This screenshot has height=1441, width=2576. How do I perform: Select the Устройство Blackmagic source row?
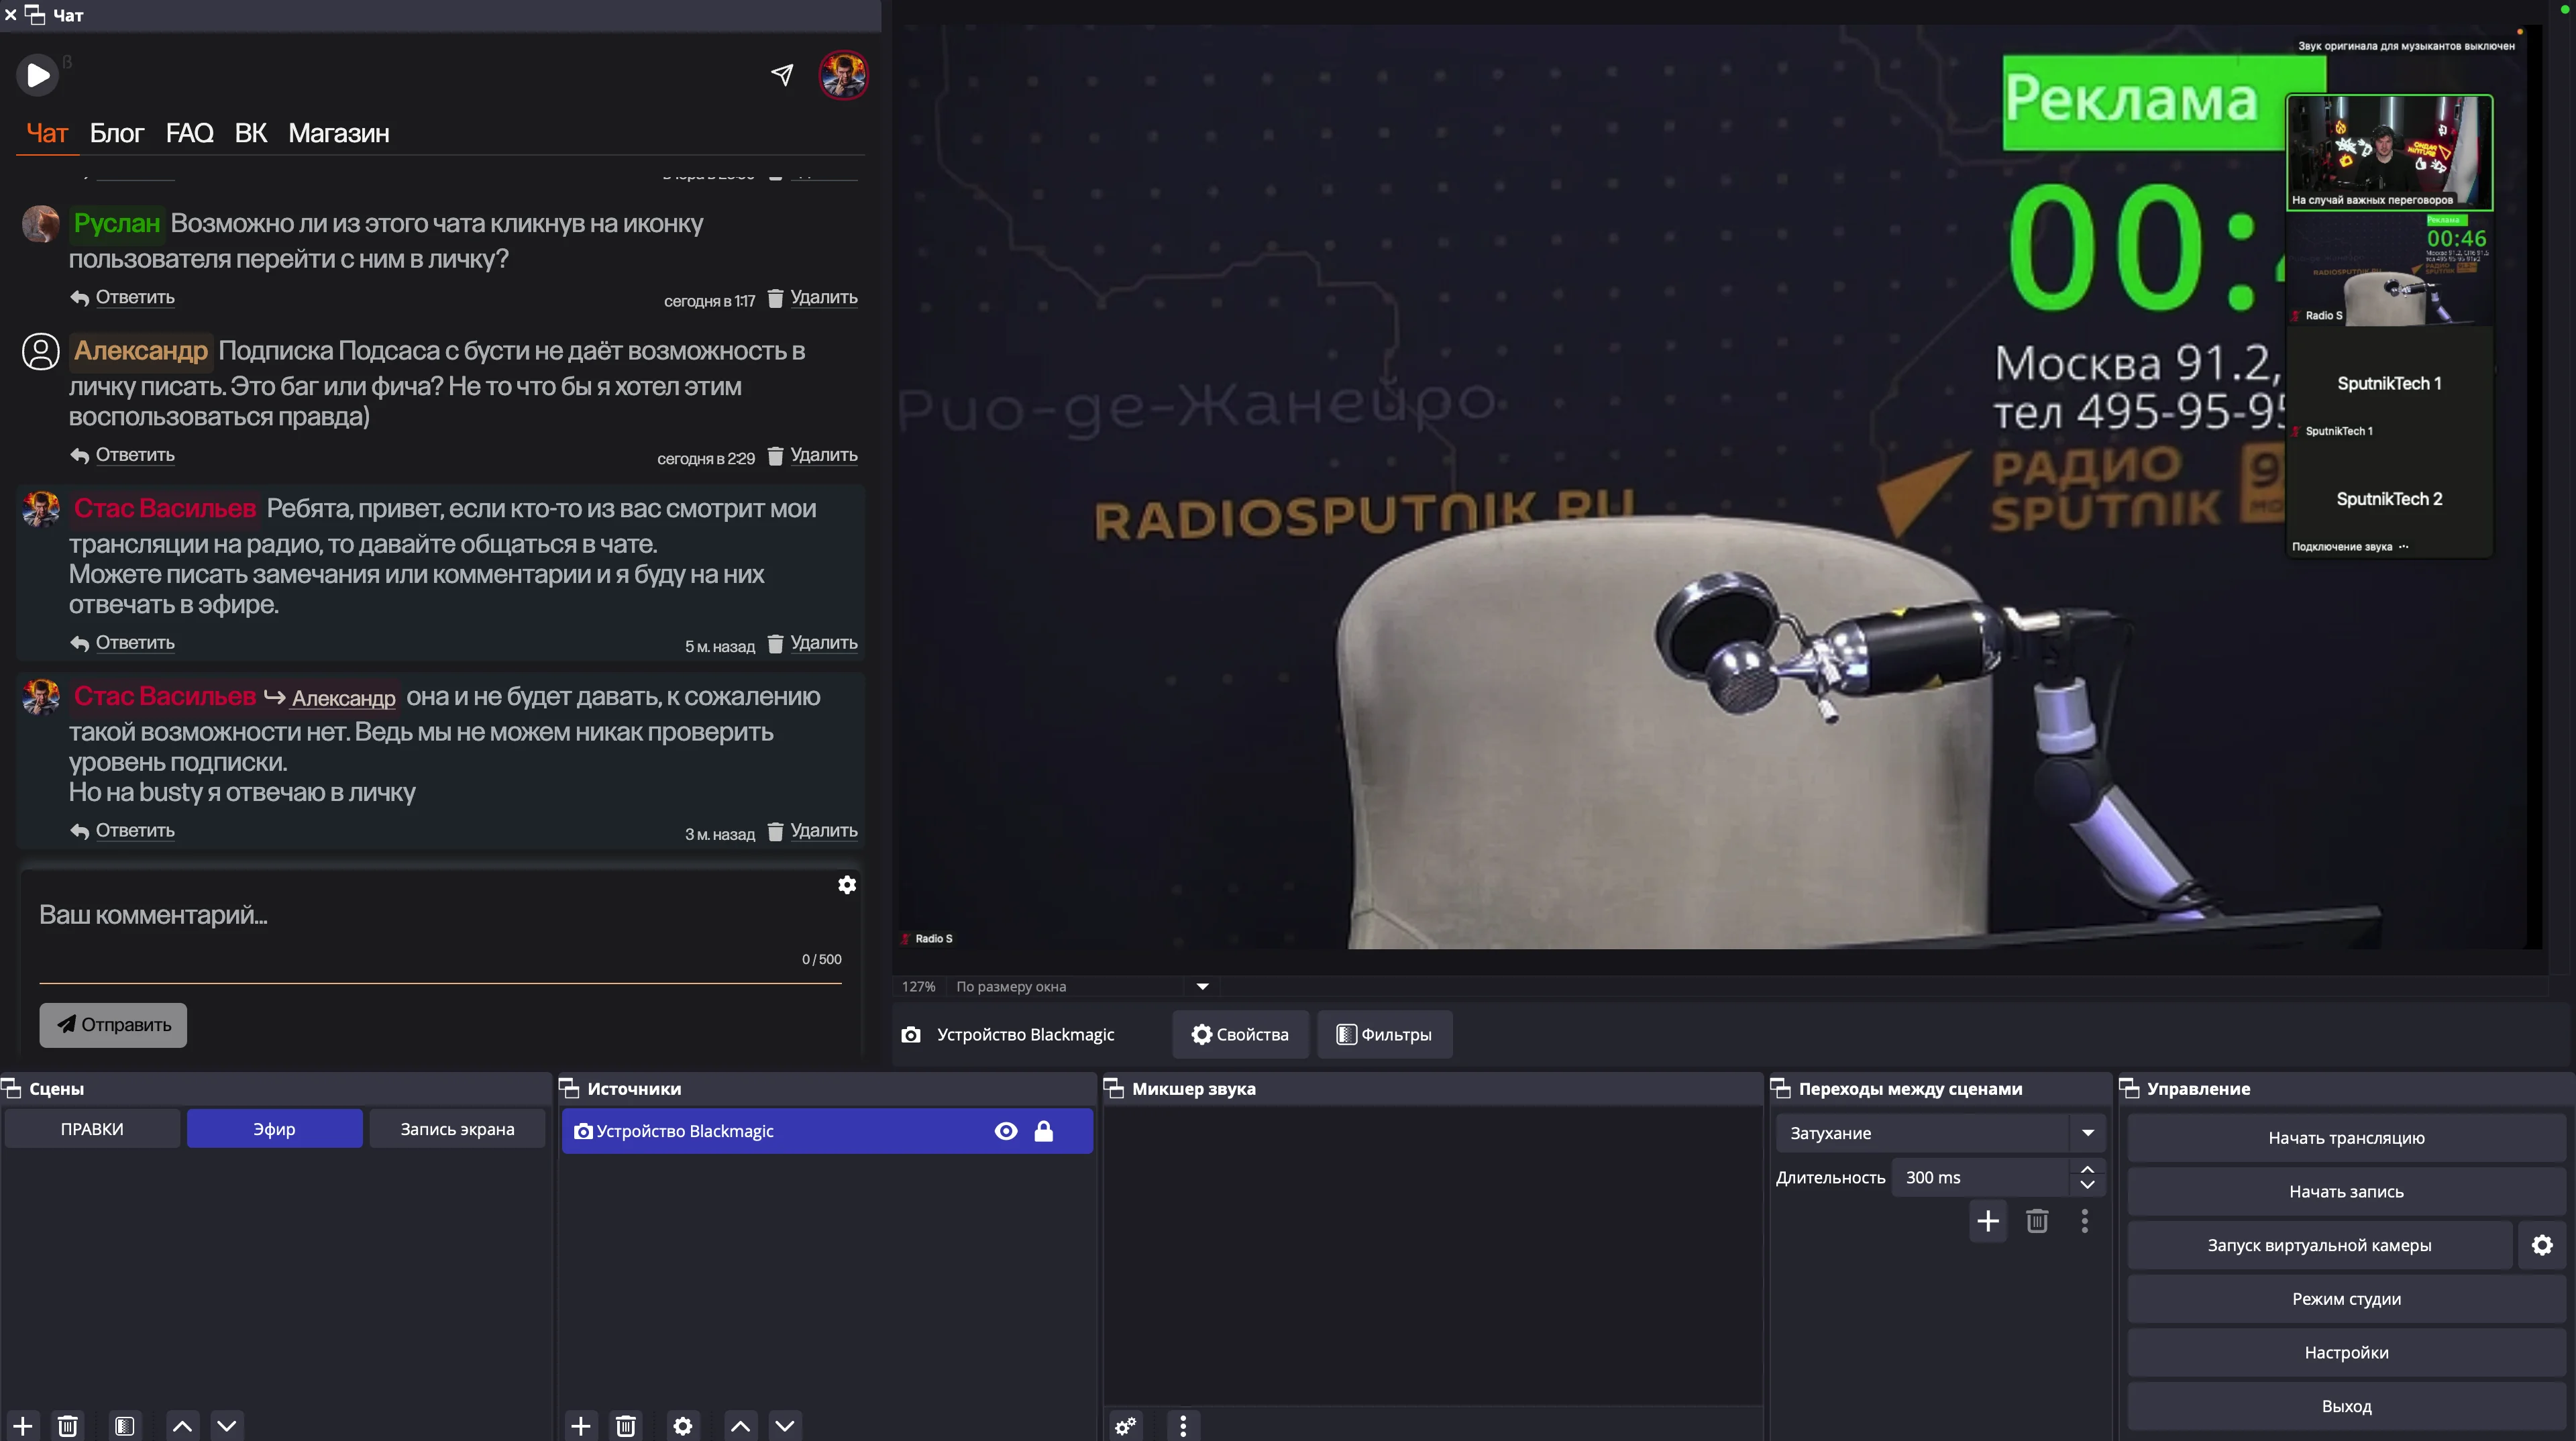827,1131
